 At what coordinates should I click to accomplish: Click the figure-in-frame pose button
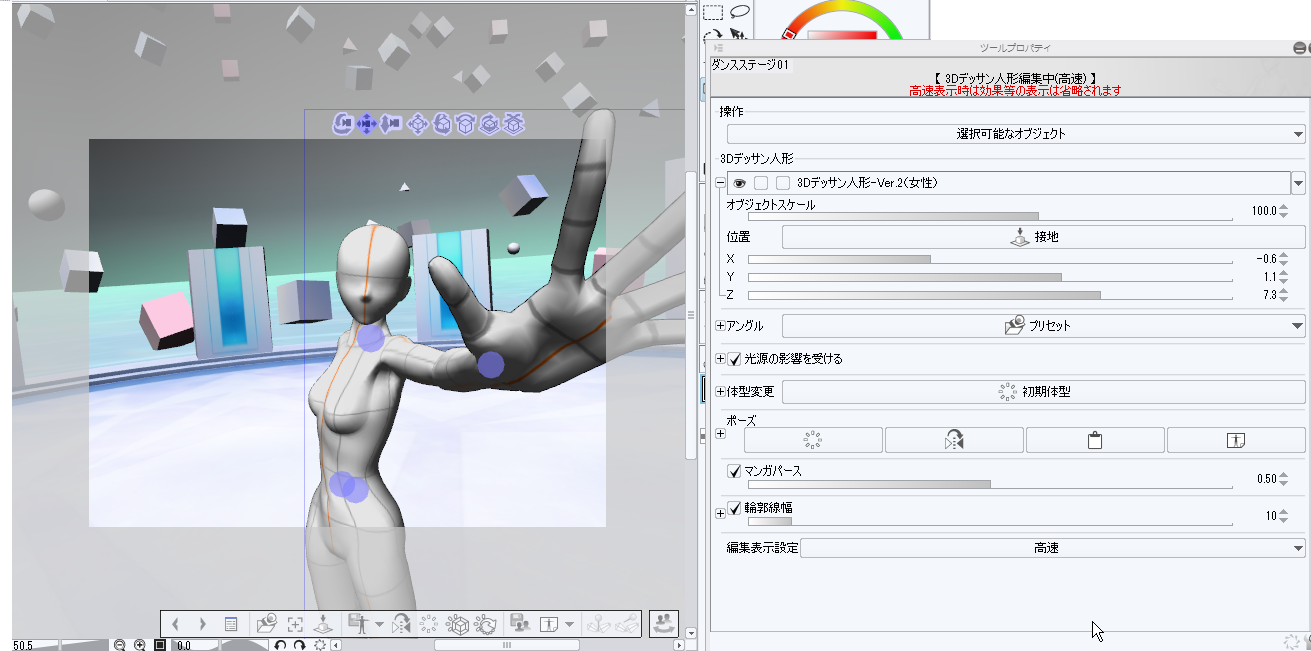1236,440
